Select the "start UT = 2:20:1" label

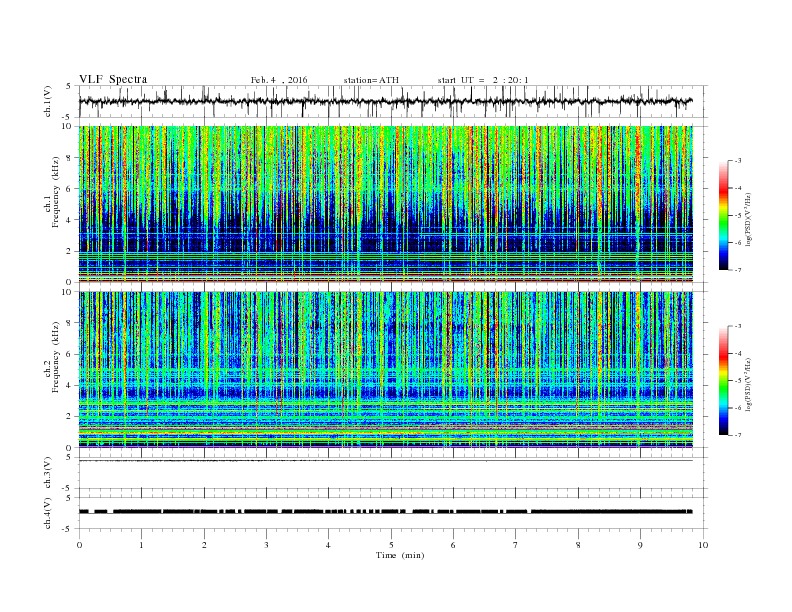[x=483, y=80]
